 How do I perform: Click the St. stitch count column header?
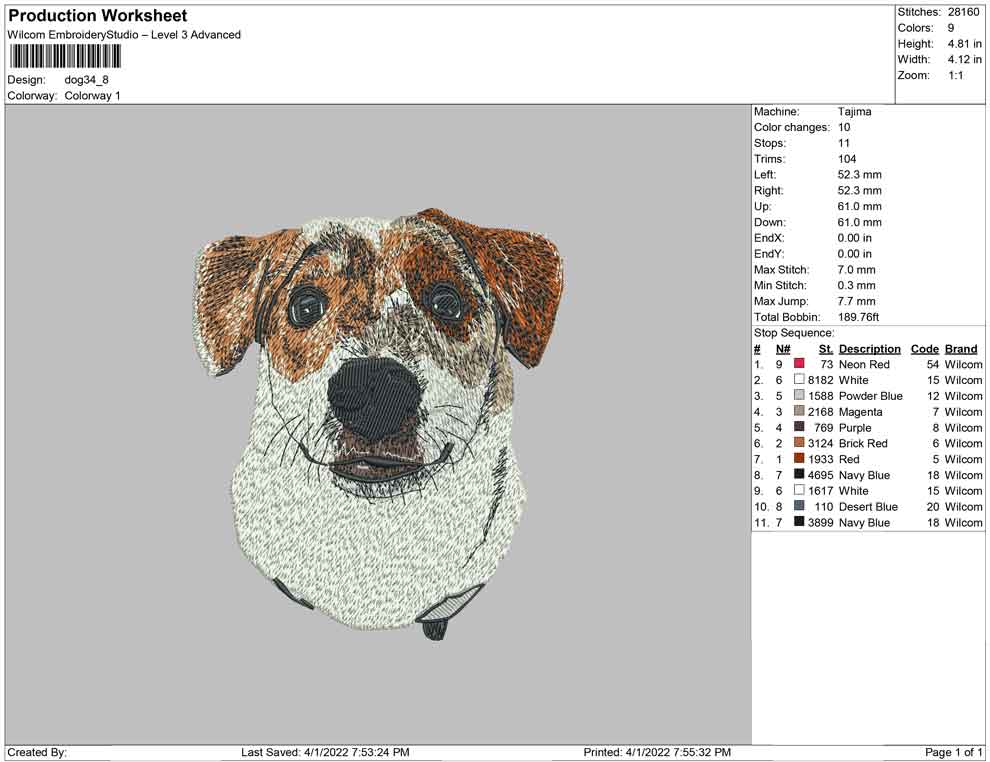click(x=825, y=349)
